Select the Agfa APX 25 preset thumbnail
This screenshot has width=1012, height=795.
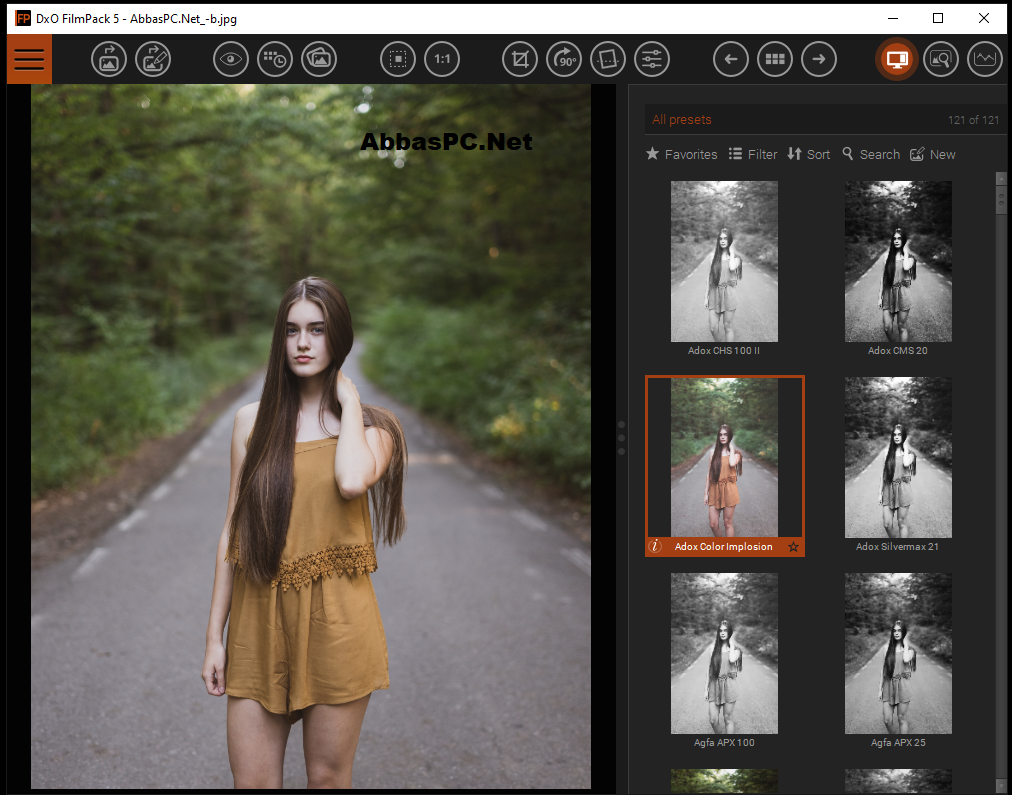click(898, 654)
